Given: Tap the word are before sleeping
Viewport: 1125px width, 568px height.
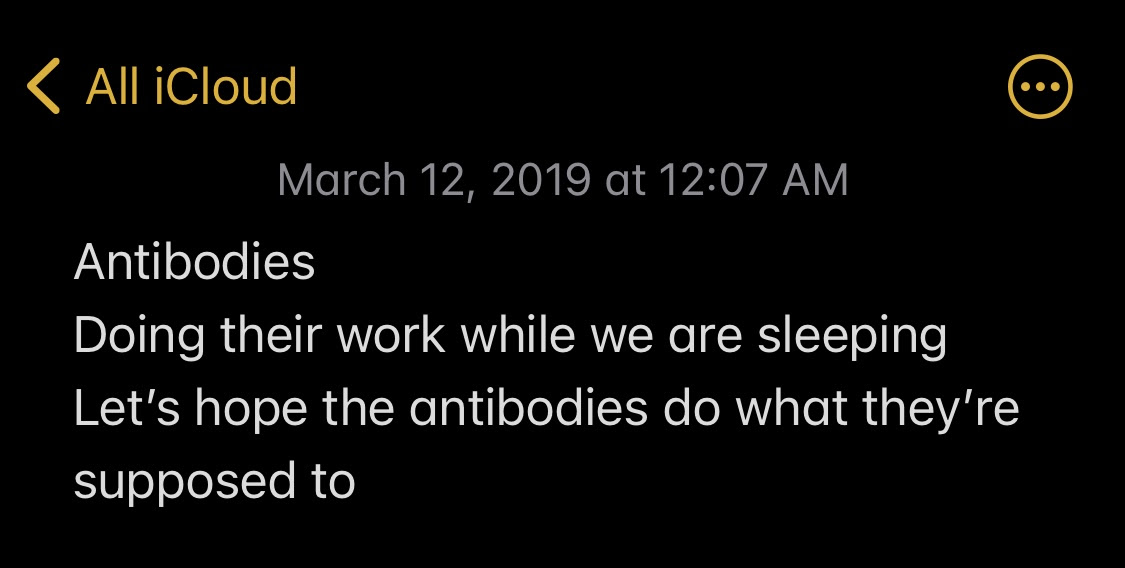Looking at the screenshot, I should (x=705, y=337).
